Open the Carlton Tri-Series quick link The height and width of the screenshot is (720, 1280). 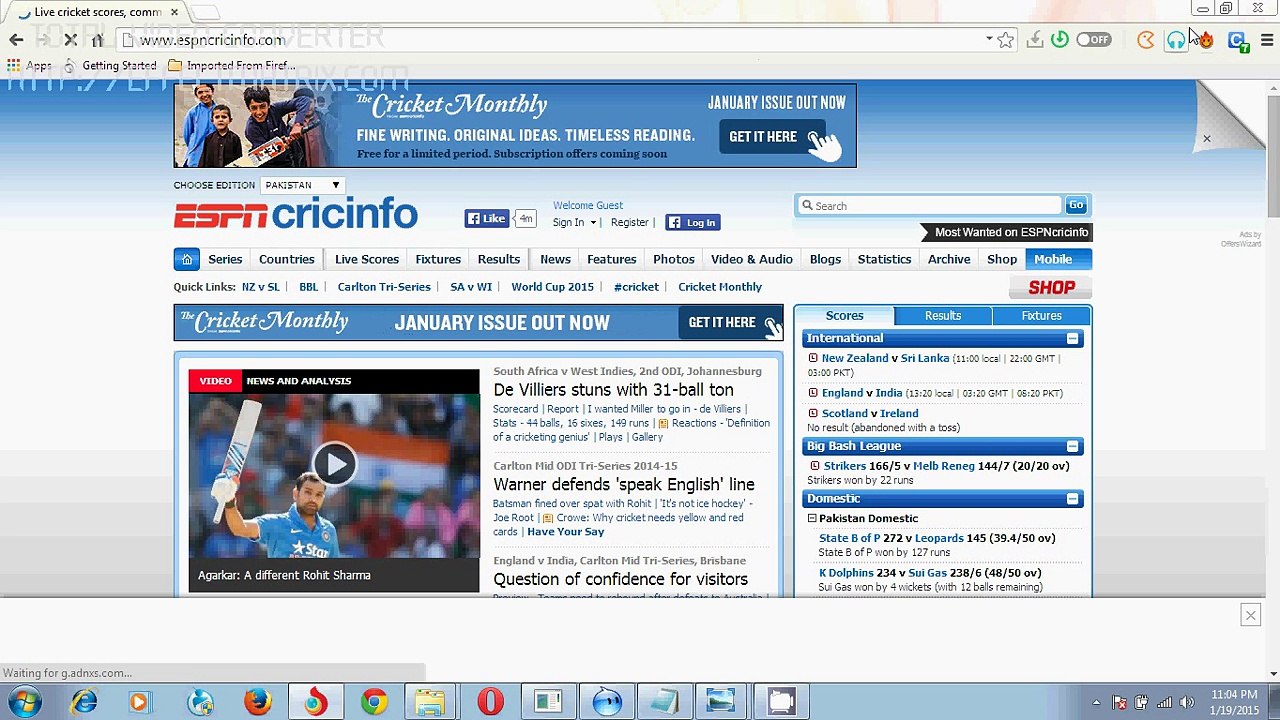pyautogui.click(x=384, y=287)
